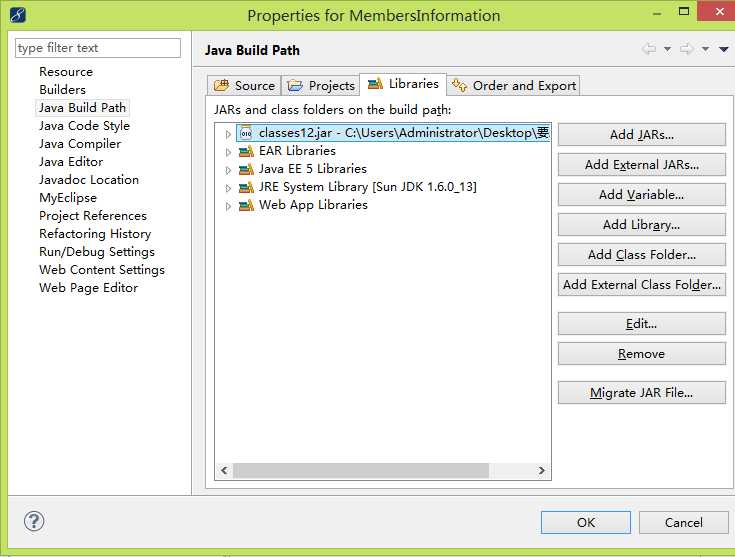
Task: Minimize the Properties window
Action: click(x=657, y=14)
